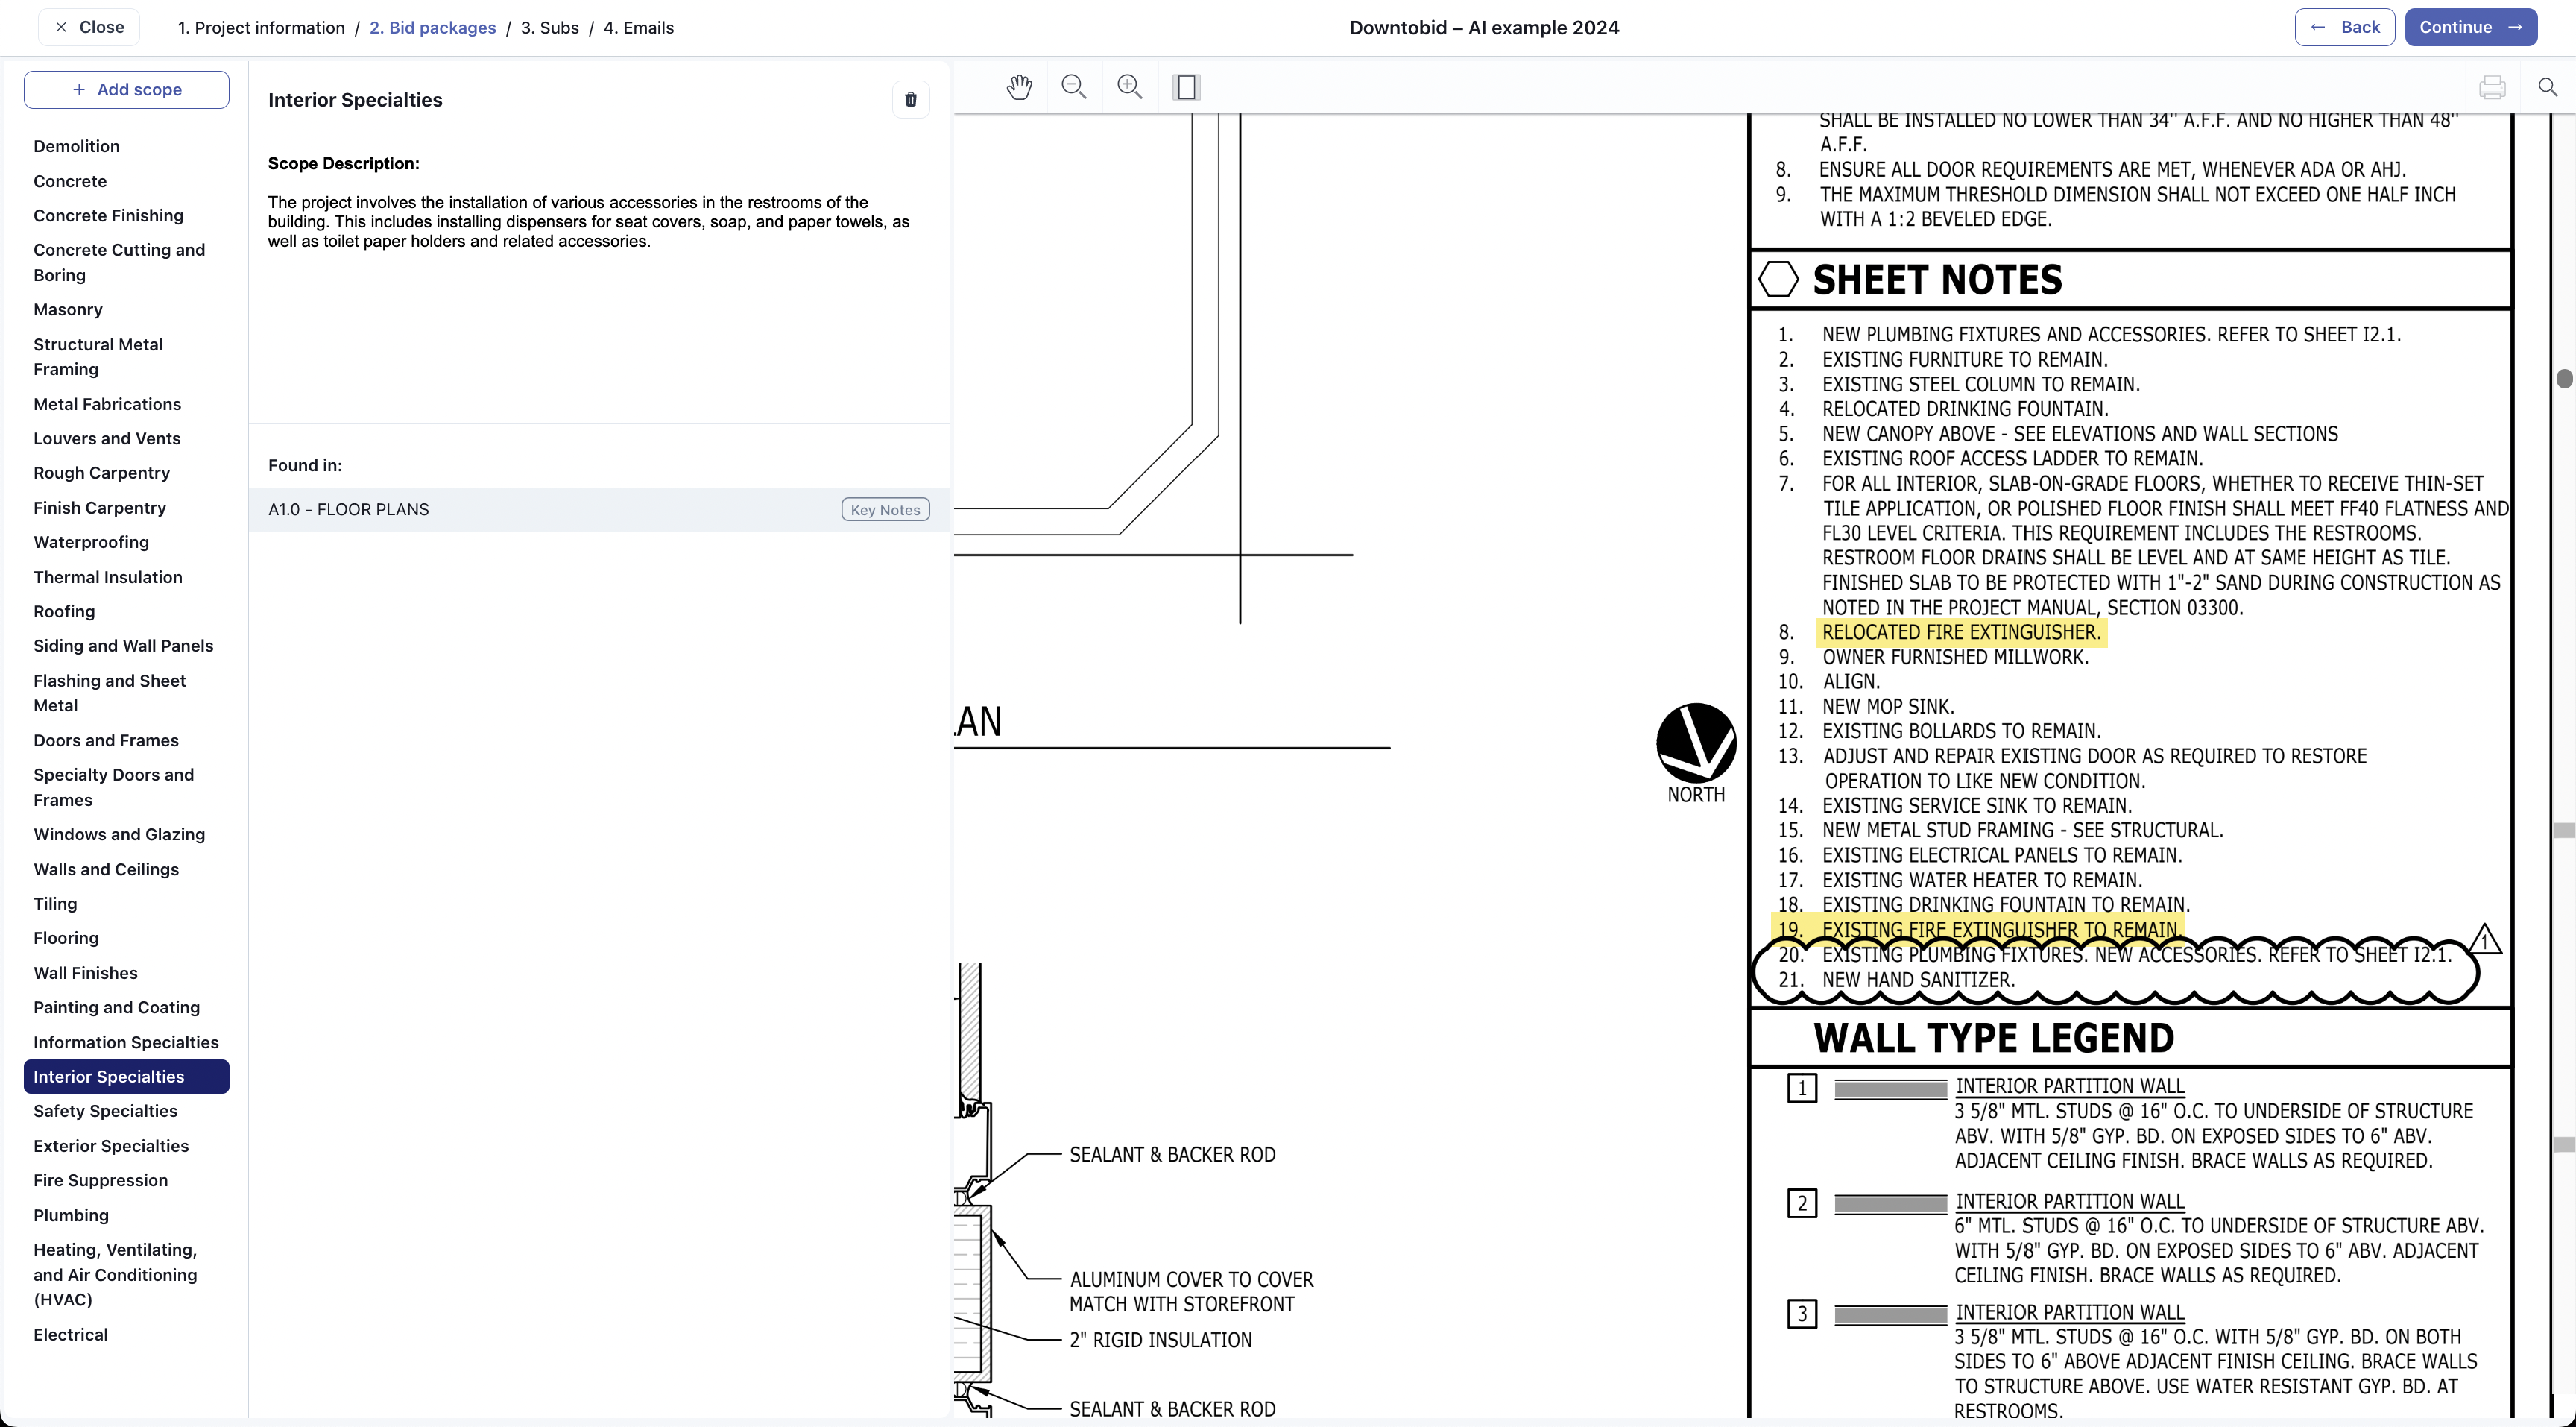This screenshot has height=1427, width=2576.
Task: Select the Safety Specialties scope
Action: pyautogui.click(x=105, y=1110)
